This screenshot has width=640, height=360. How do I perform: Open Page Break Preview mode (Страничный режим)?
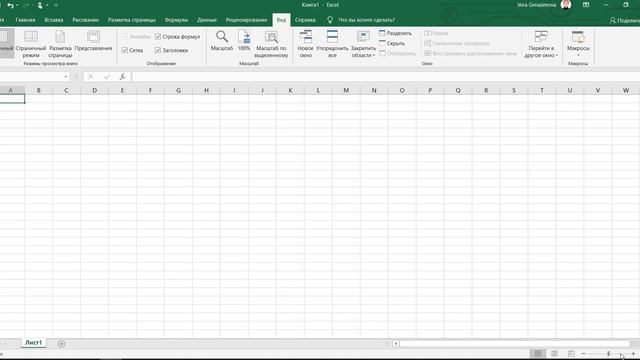coord(31,44)
